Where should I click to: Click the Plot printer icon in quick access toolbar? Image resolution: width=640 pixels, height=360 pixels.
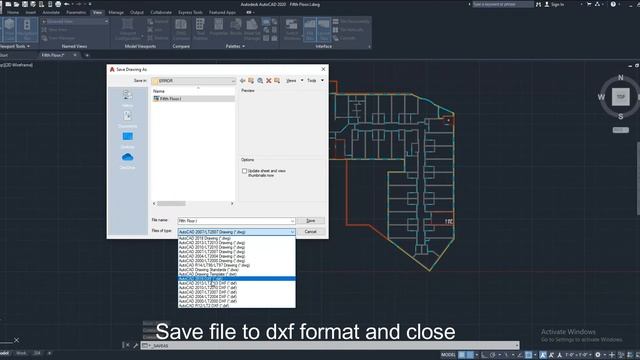coord(58,4)
